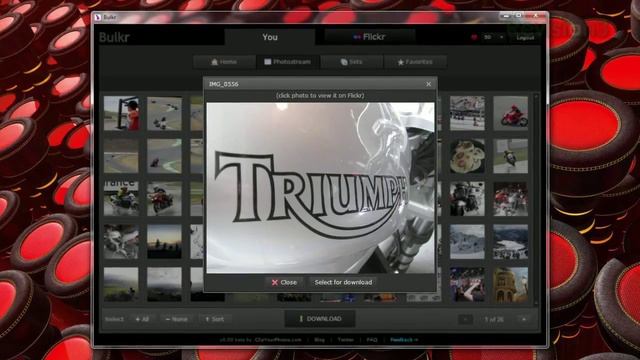The height and width of the screenshot is (360, 640).
Task: Open the Photostream section
Action: [288, 62]
